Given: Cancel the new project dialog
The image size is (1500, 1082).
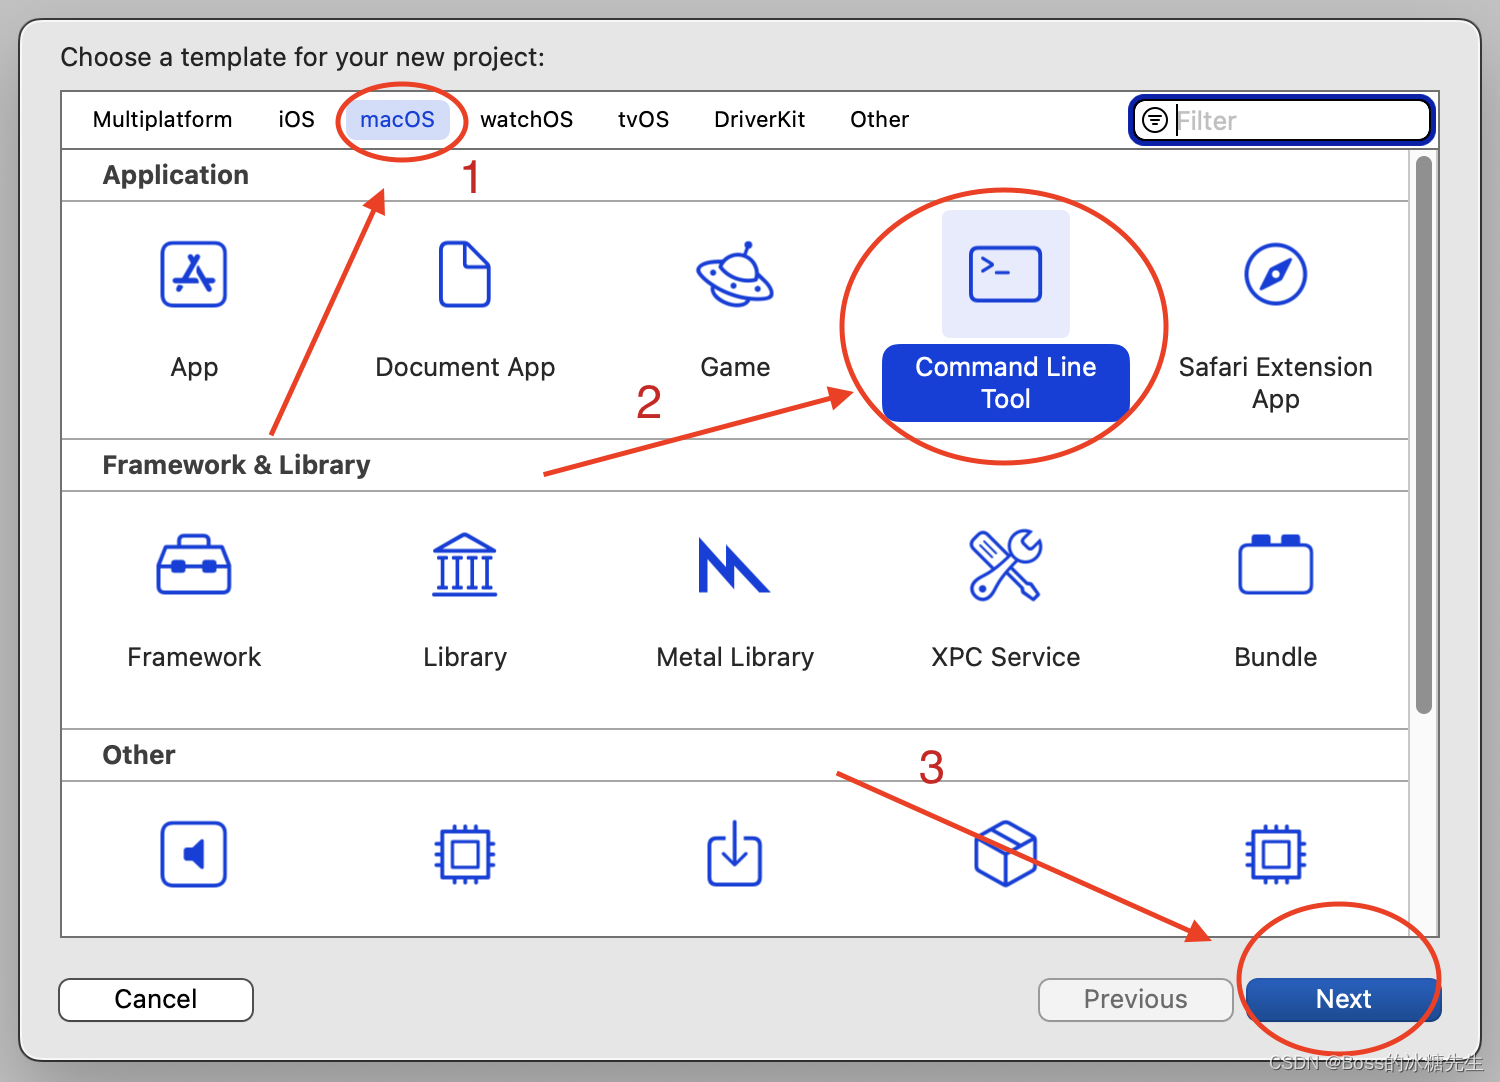Looking at the screenshot, I should pyautogui.click(x=156, y=999).
